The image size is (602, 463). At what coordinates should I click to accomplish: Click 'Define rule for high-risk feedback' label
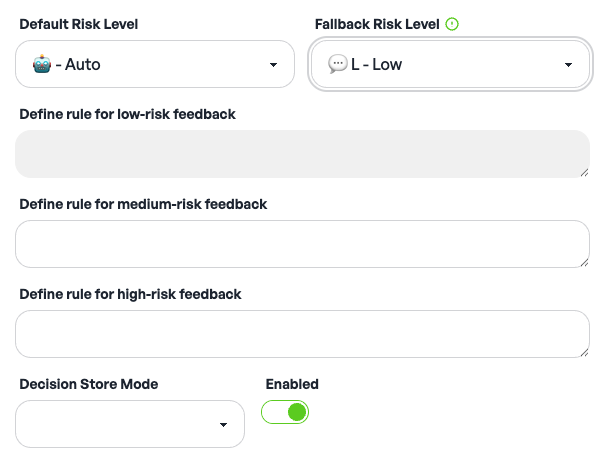(x=130, y=294)
